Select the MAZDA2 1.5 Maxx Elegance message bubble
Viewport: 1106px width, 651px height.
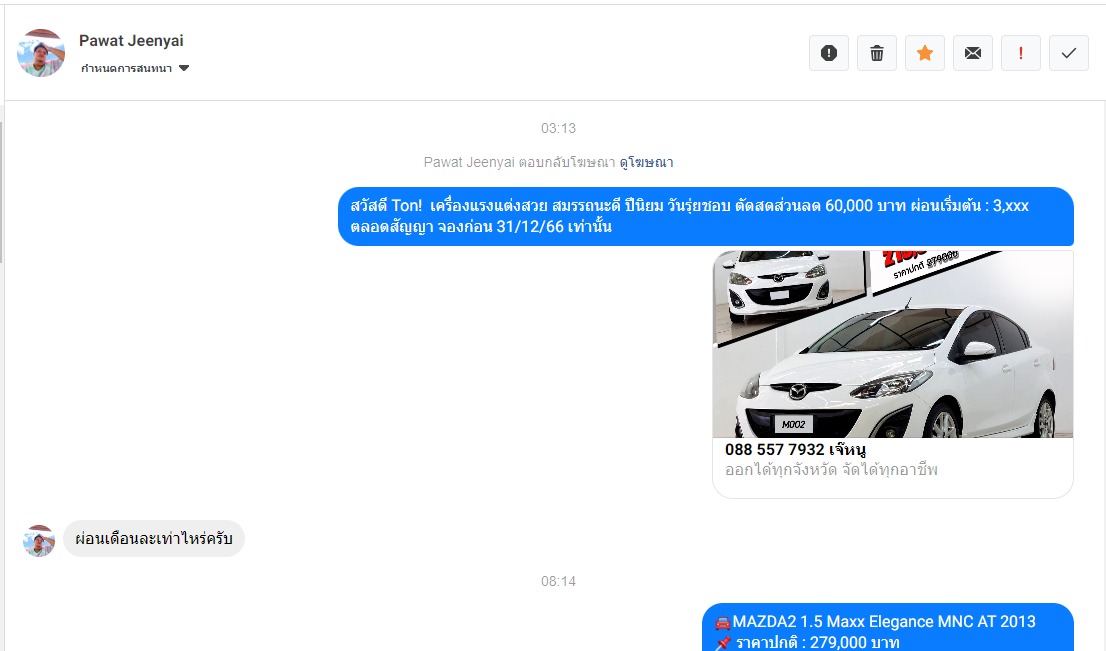pos(887,628)
